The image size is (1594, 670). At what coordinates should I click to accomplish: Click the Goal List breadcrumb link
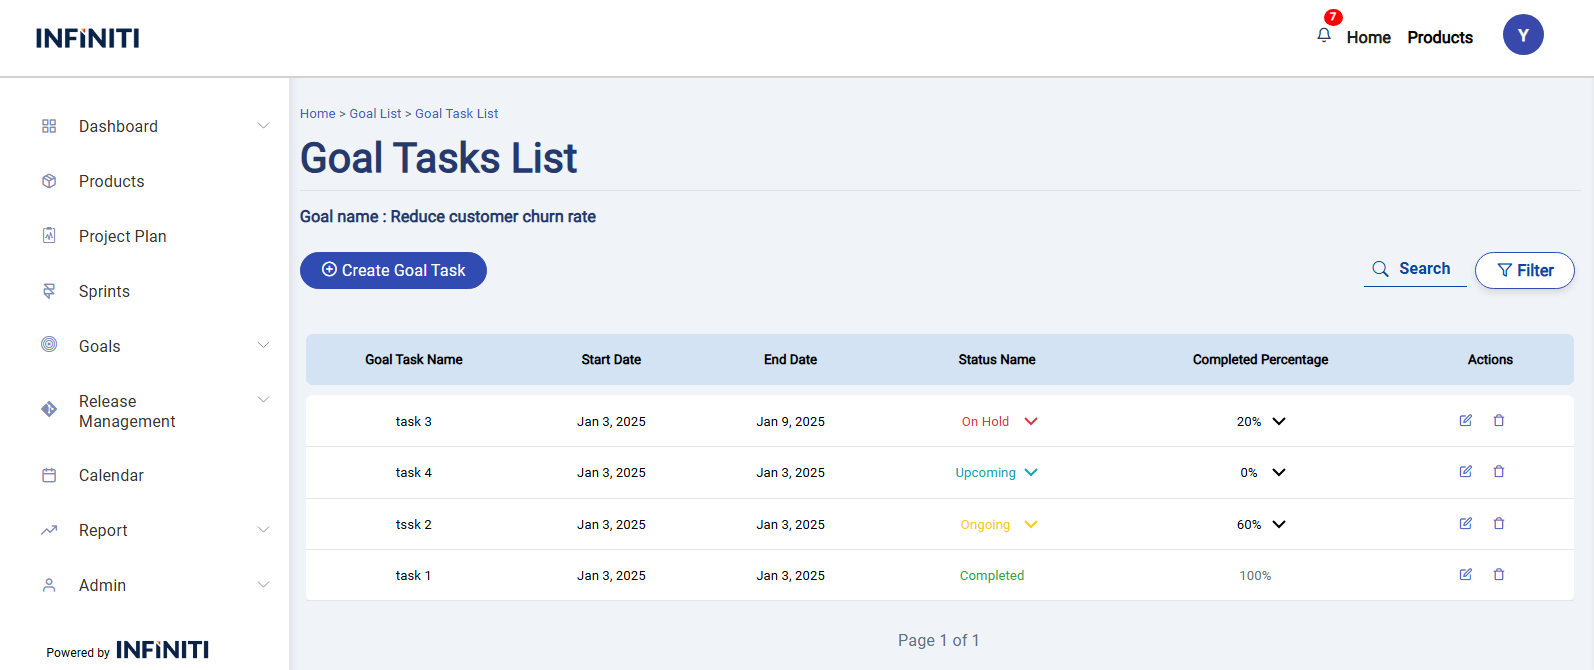click(x=375, y=114)
